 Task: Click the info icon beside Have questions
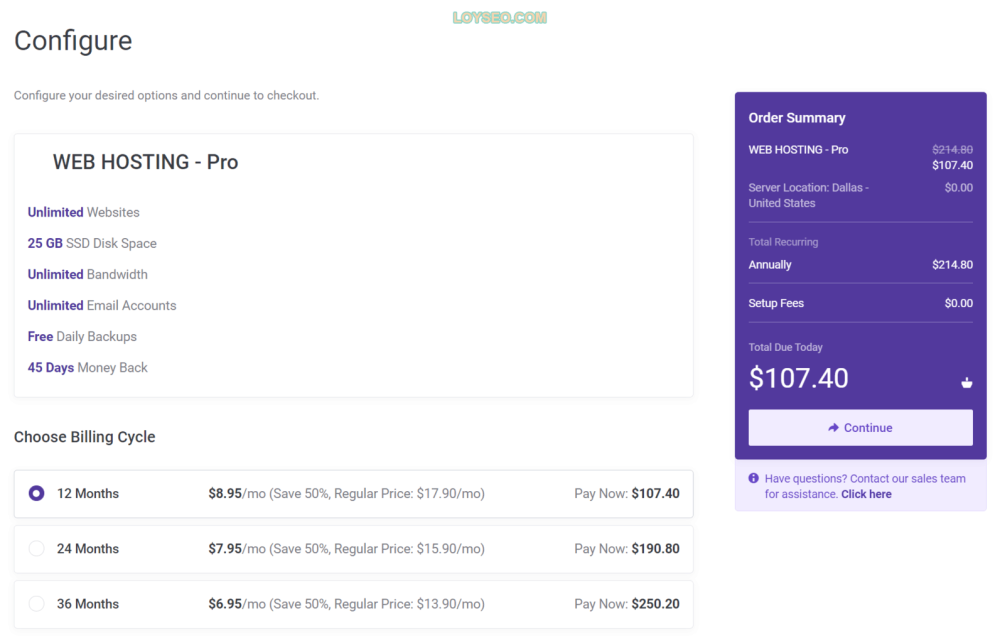pyautogui.click(x=754, y=478)
